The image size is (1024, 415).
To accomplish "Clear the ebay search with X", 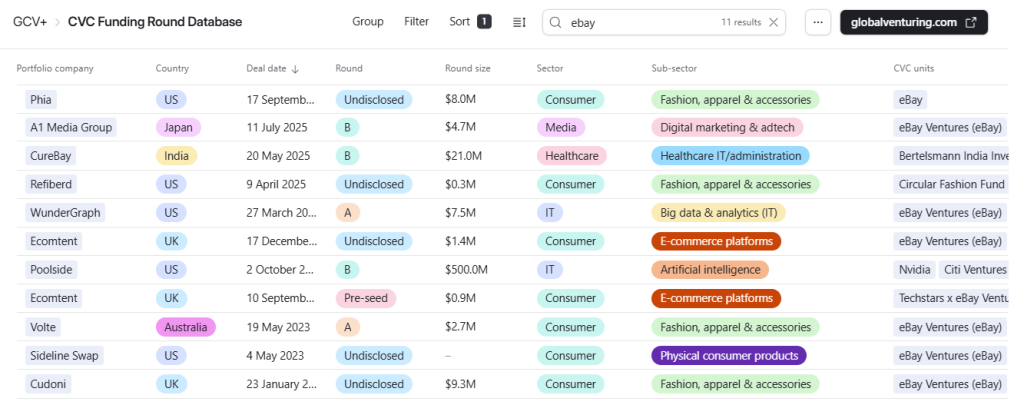I will click(773, 22).
